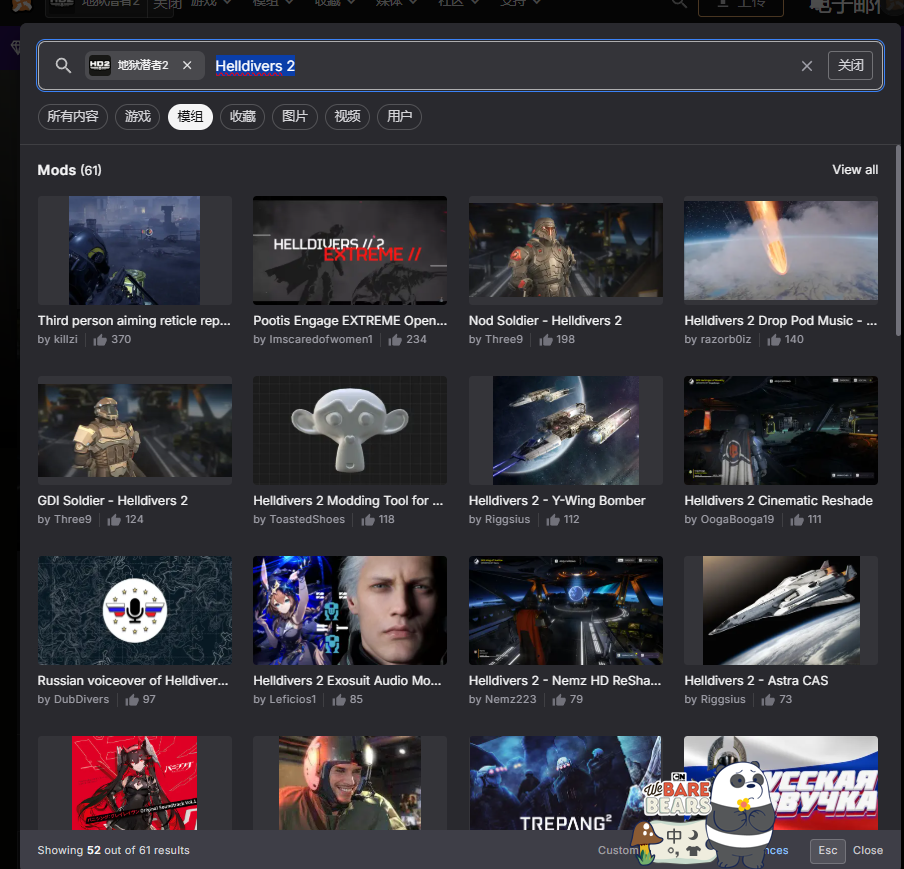Image resolution: width=904 pixels, height=869 pixels.
Task: Clear the search text with the X icon
Action: [x=807, y=66]
